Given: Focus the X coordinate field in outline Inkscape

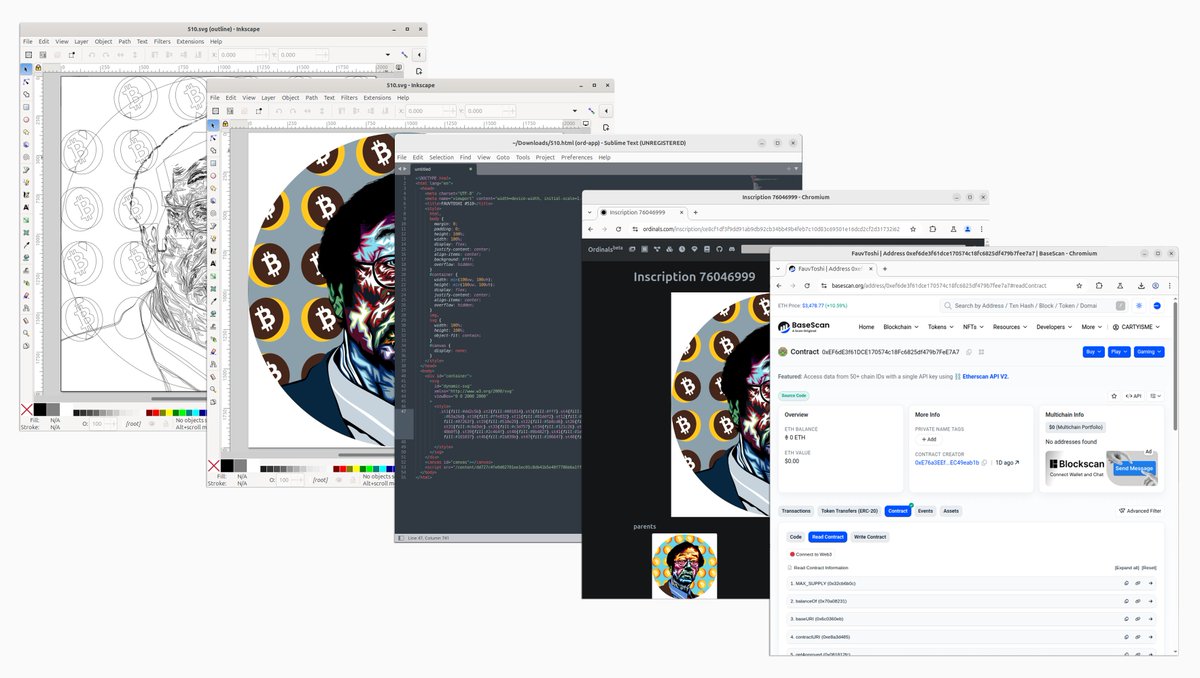Looking at the screenshot, I should pyautogui.click(x=243, y=55).
